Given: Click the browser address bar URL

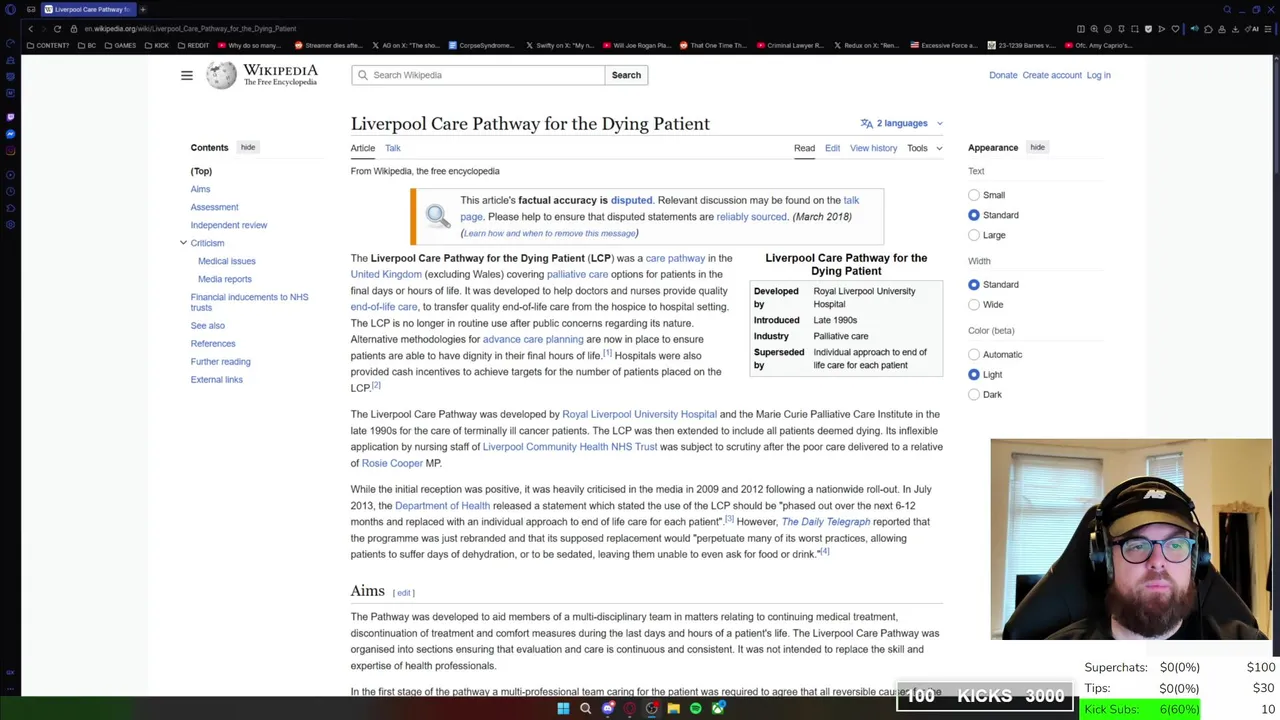Looking at the screenshot, I should [190, 29].
